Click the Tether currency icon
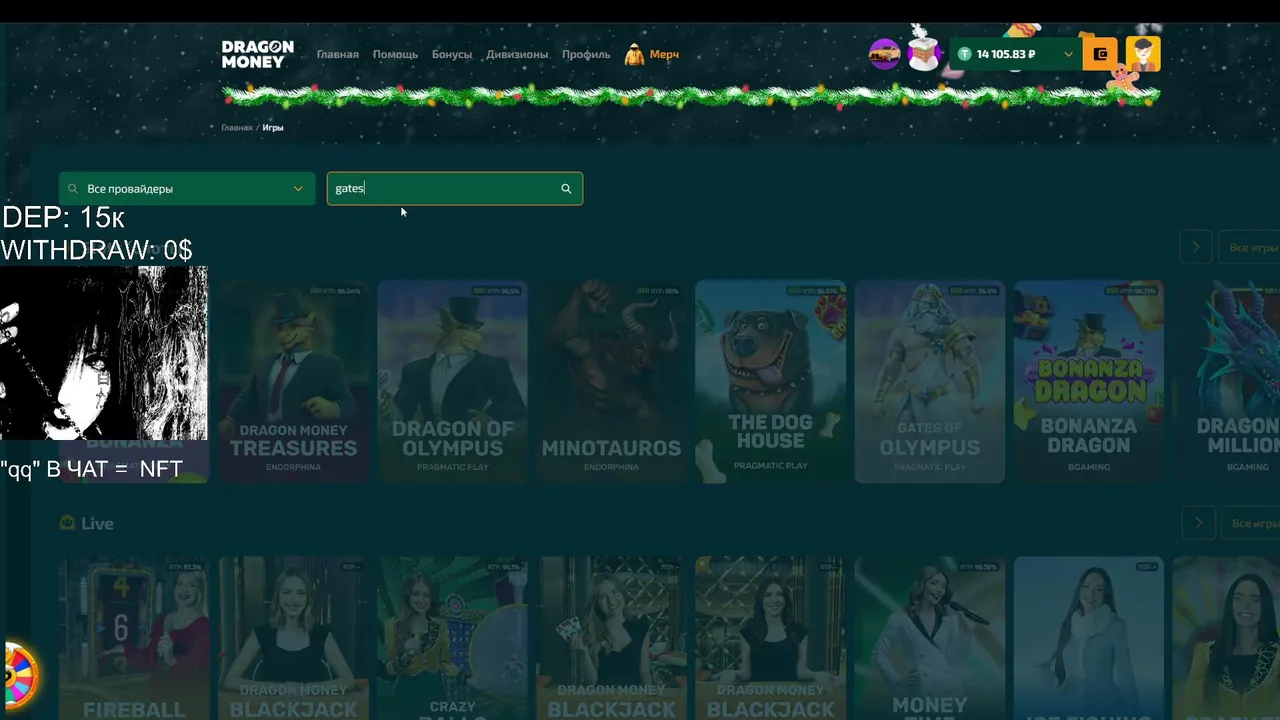1280x720 pixels. [964, 54]
